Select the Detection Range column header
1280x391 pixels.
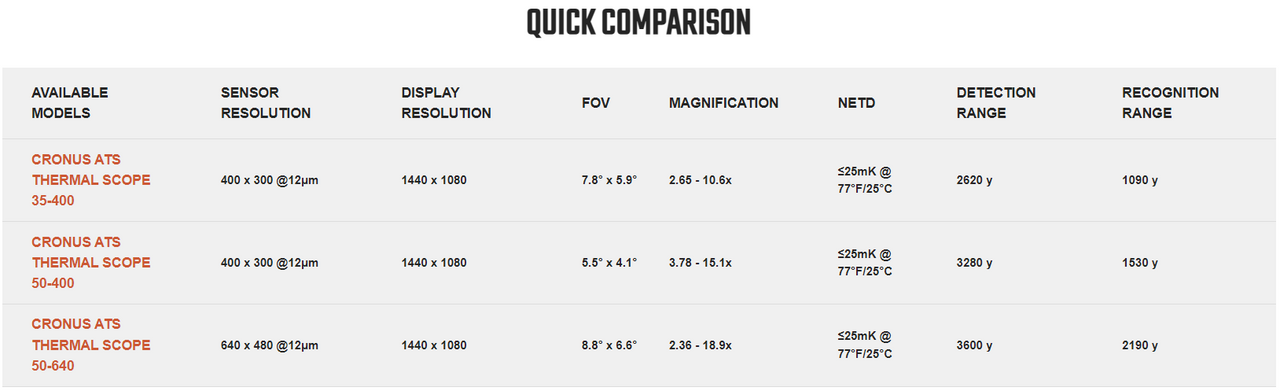[x=996, y=103]
